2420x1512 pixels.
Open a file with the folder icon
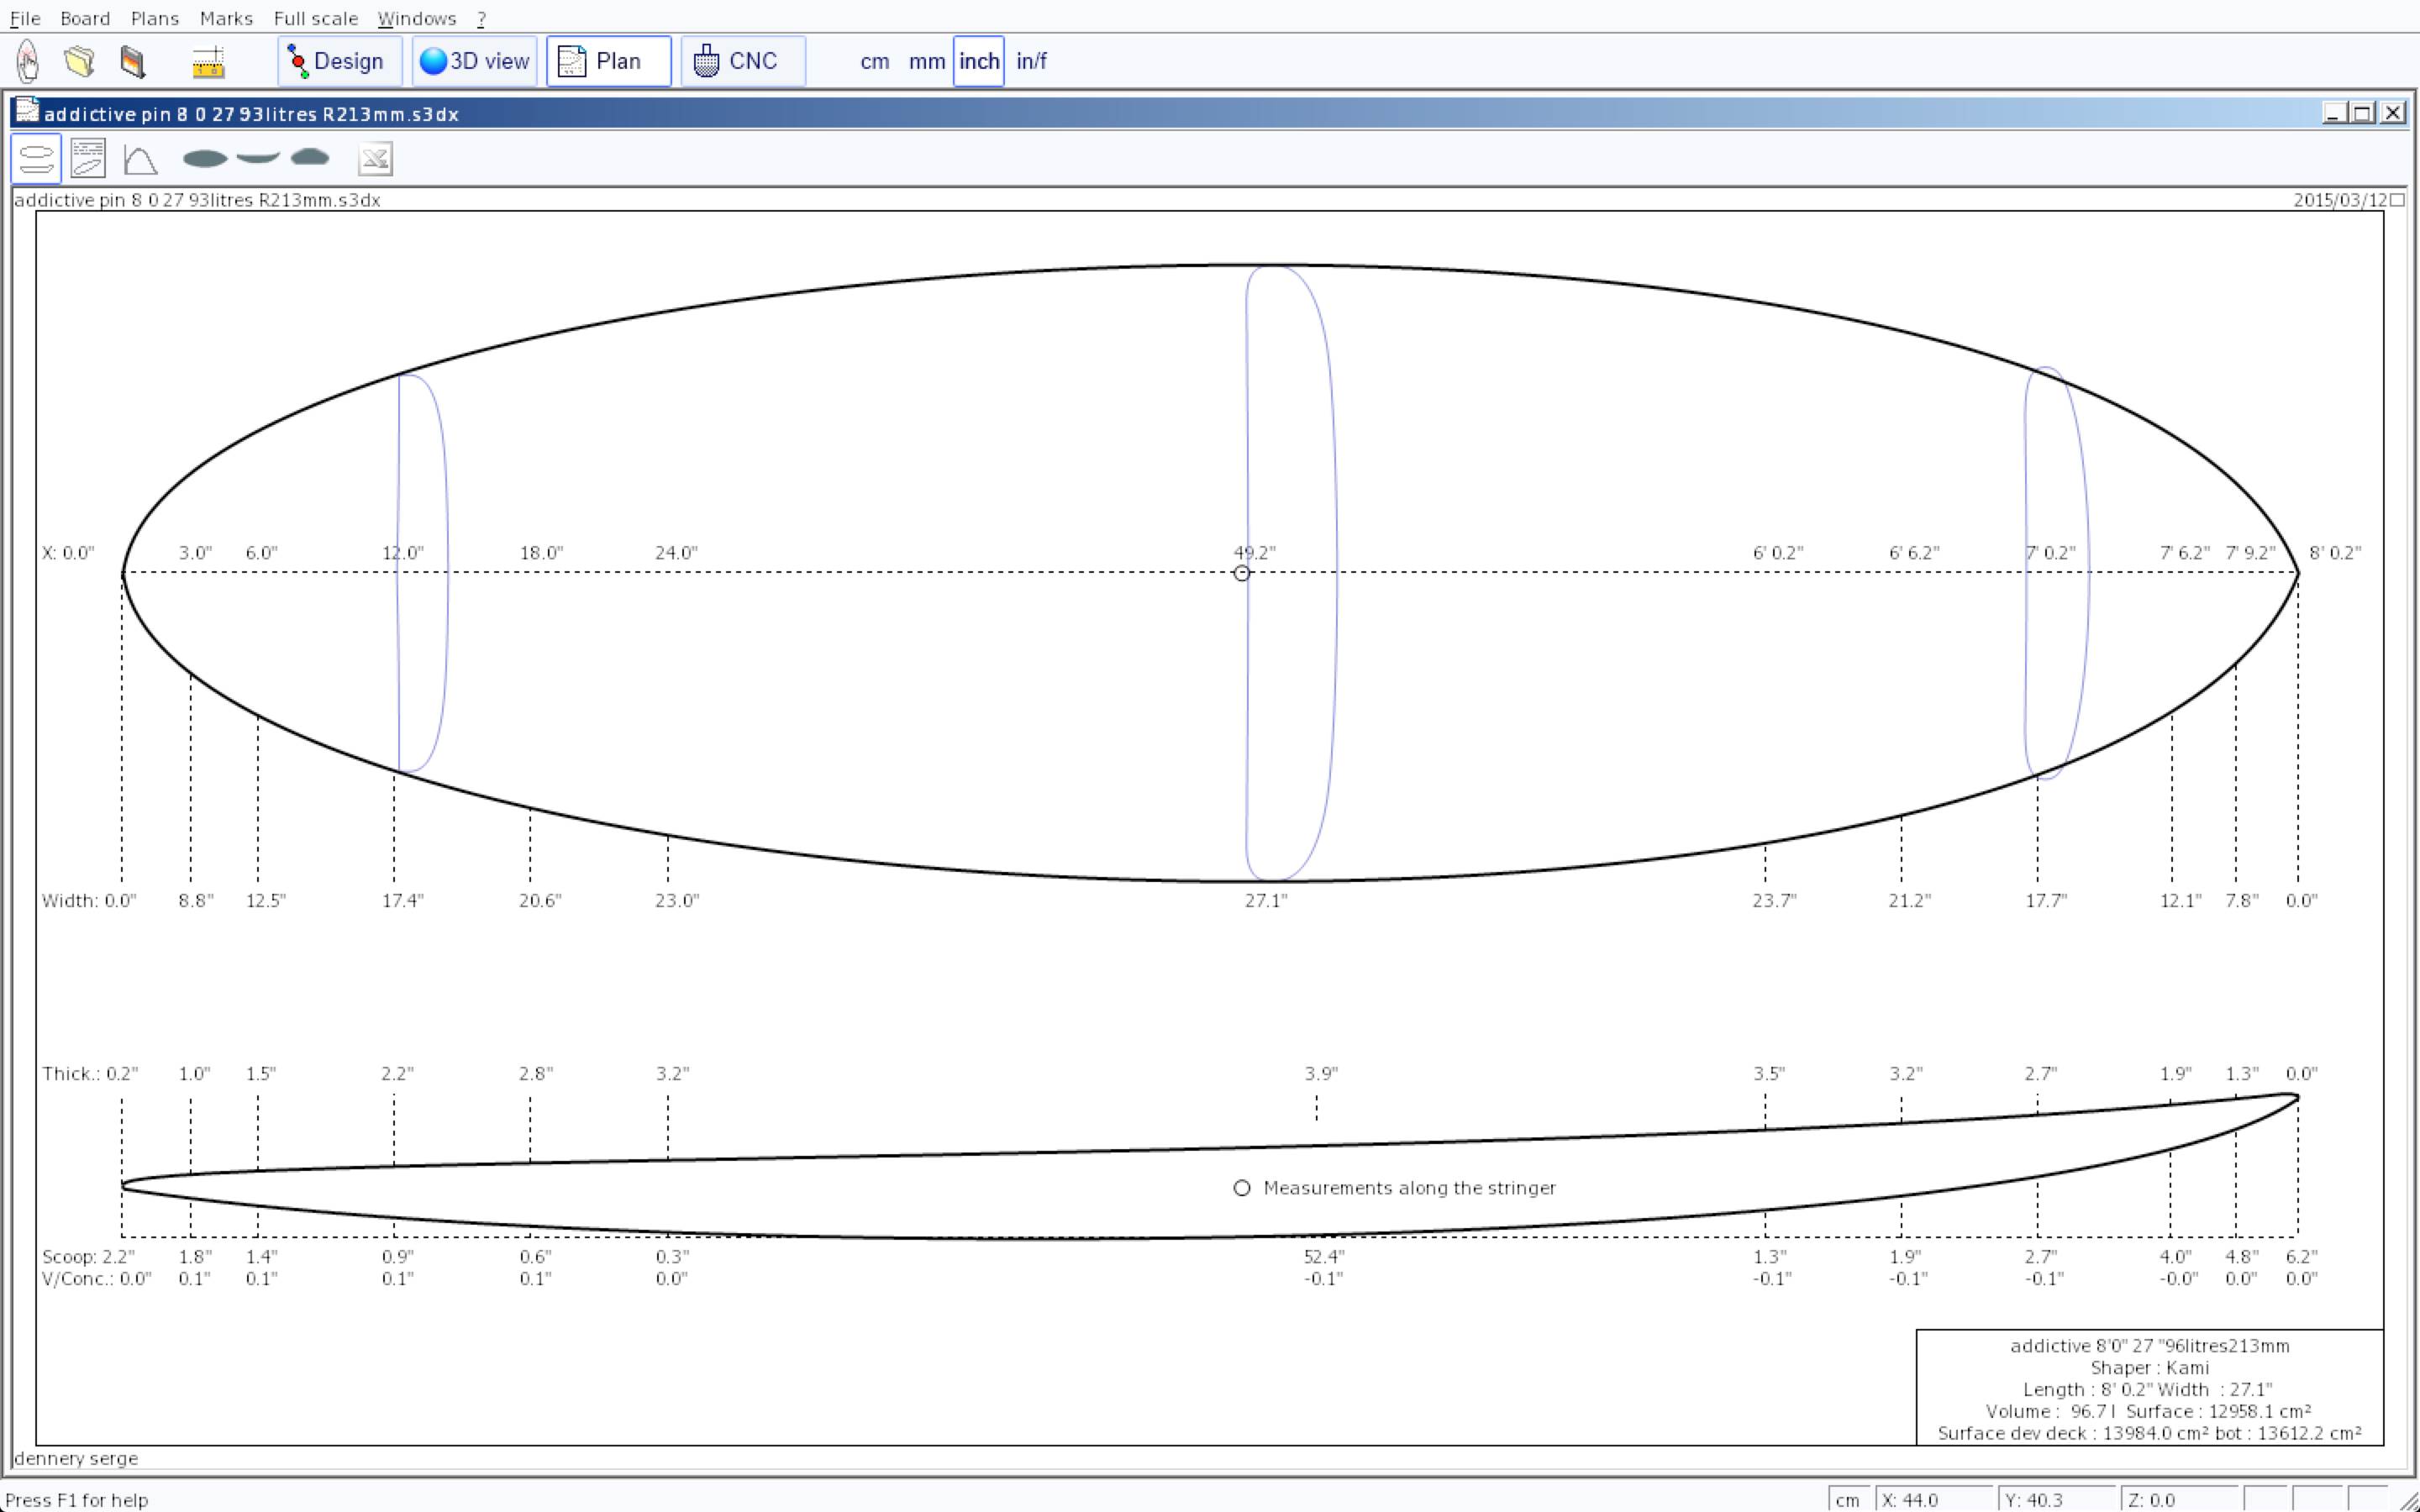[80, 61]
